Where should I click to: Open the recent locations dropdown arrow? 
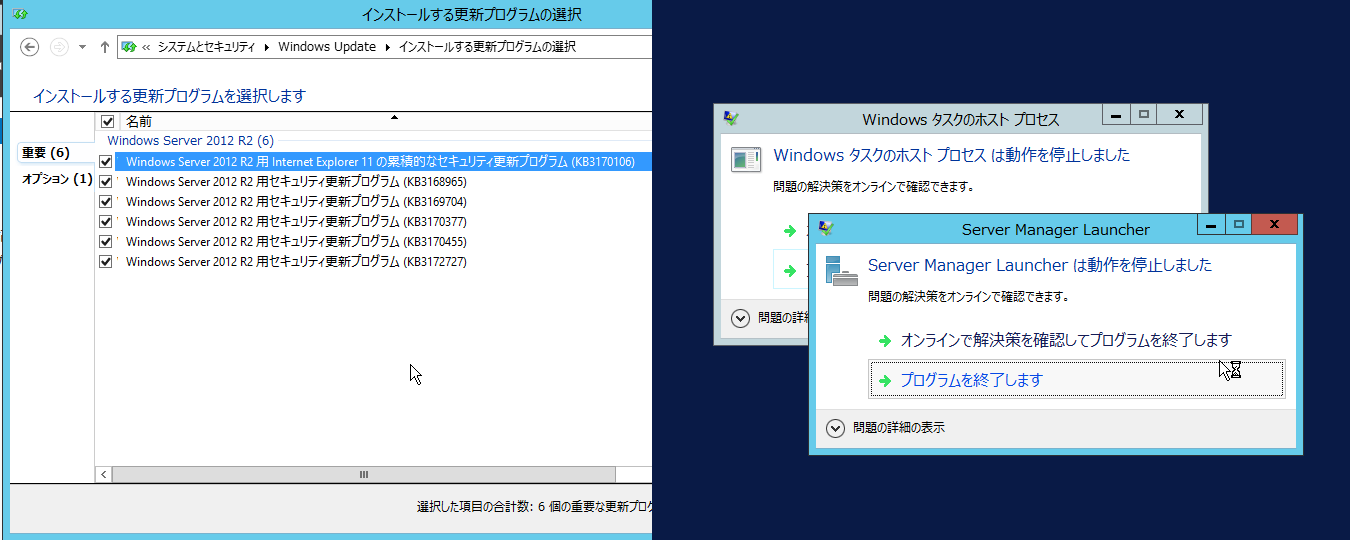(x=82, y=47)
